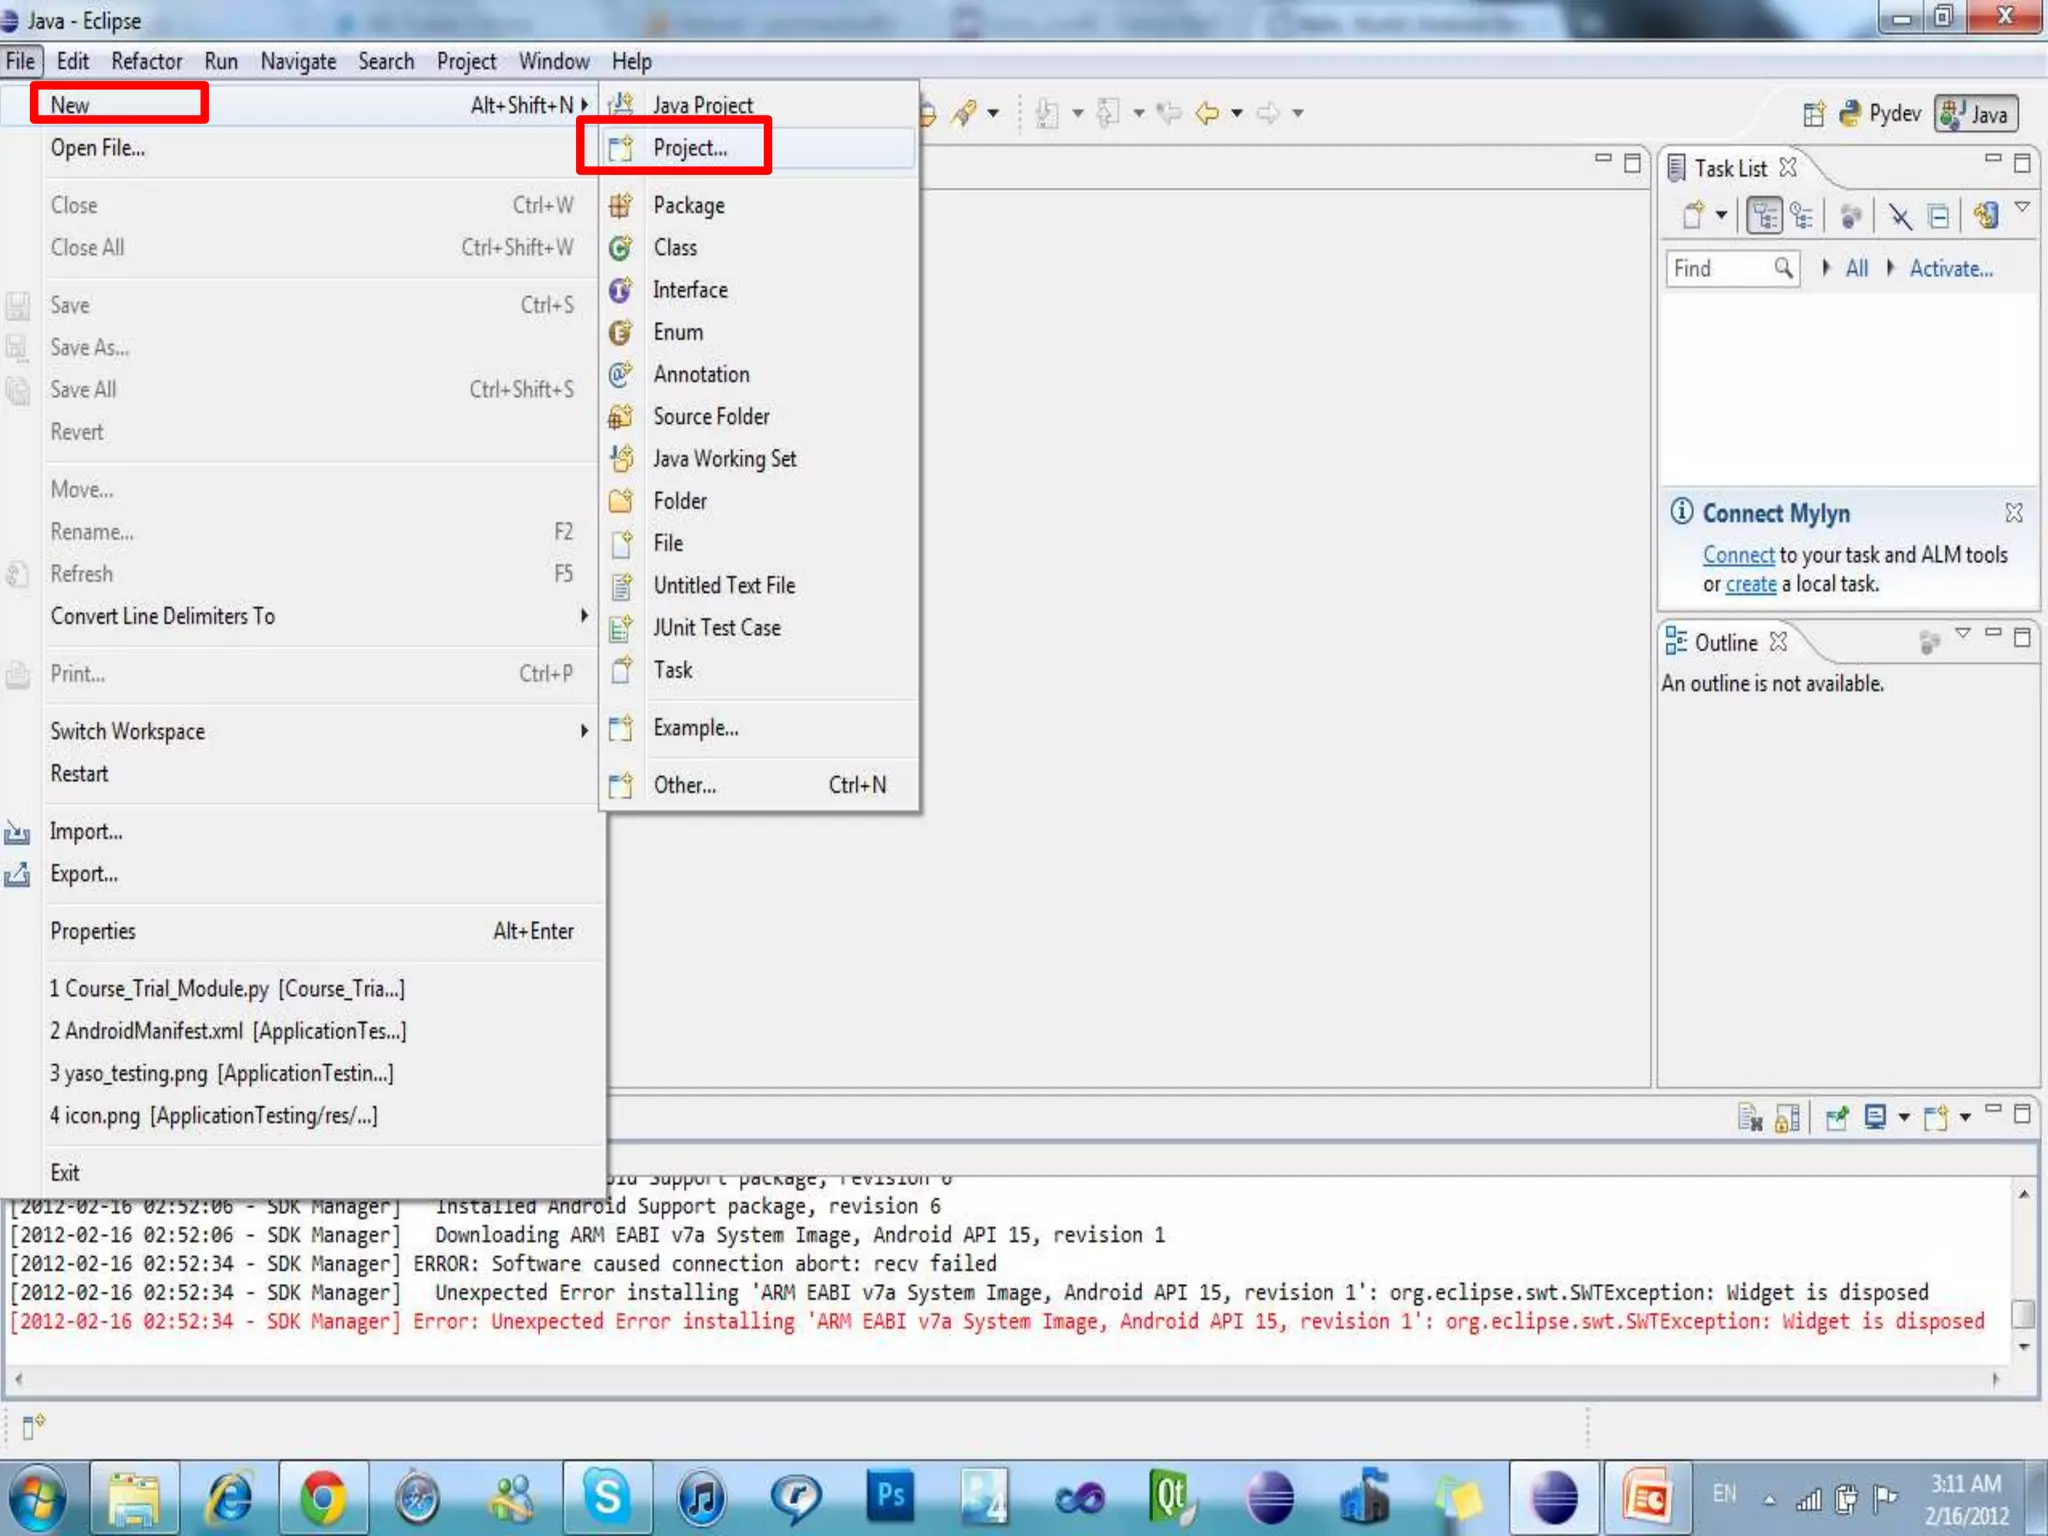Click the create local task link
The image size is (2048, 1536).
pyautogui.click(x=1750, y=584)
